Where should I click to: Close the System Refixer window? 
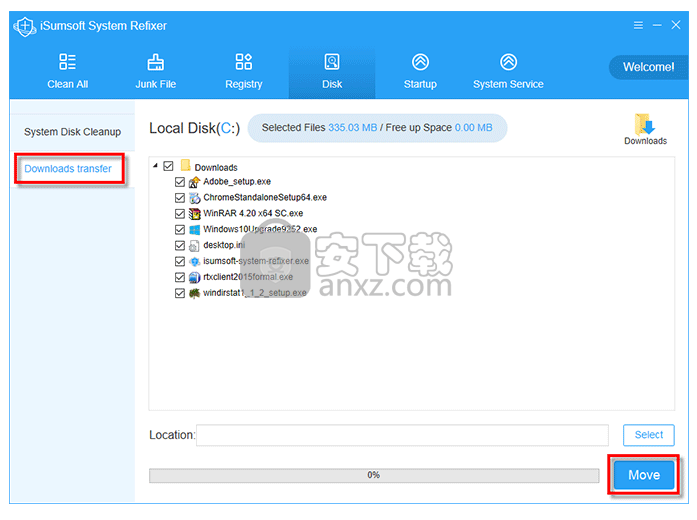676,25
